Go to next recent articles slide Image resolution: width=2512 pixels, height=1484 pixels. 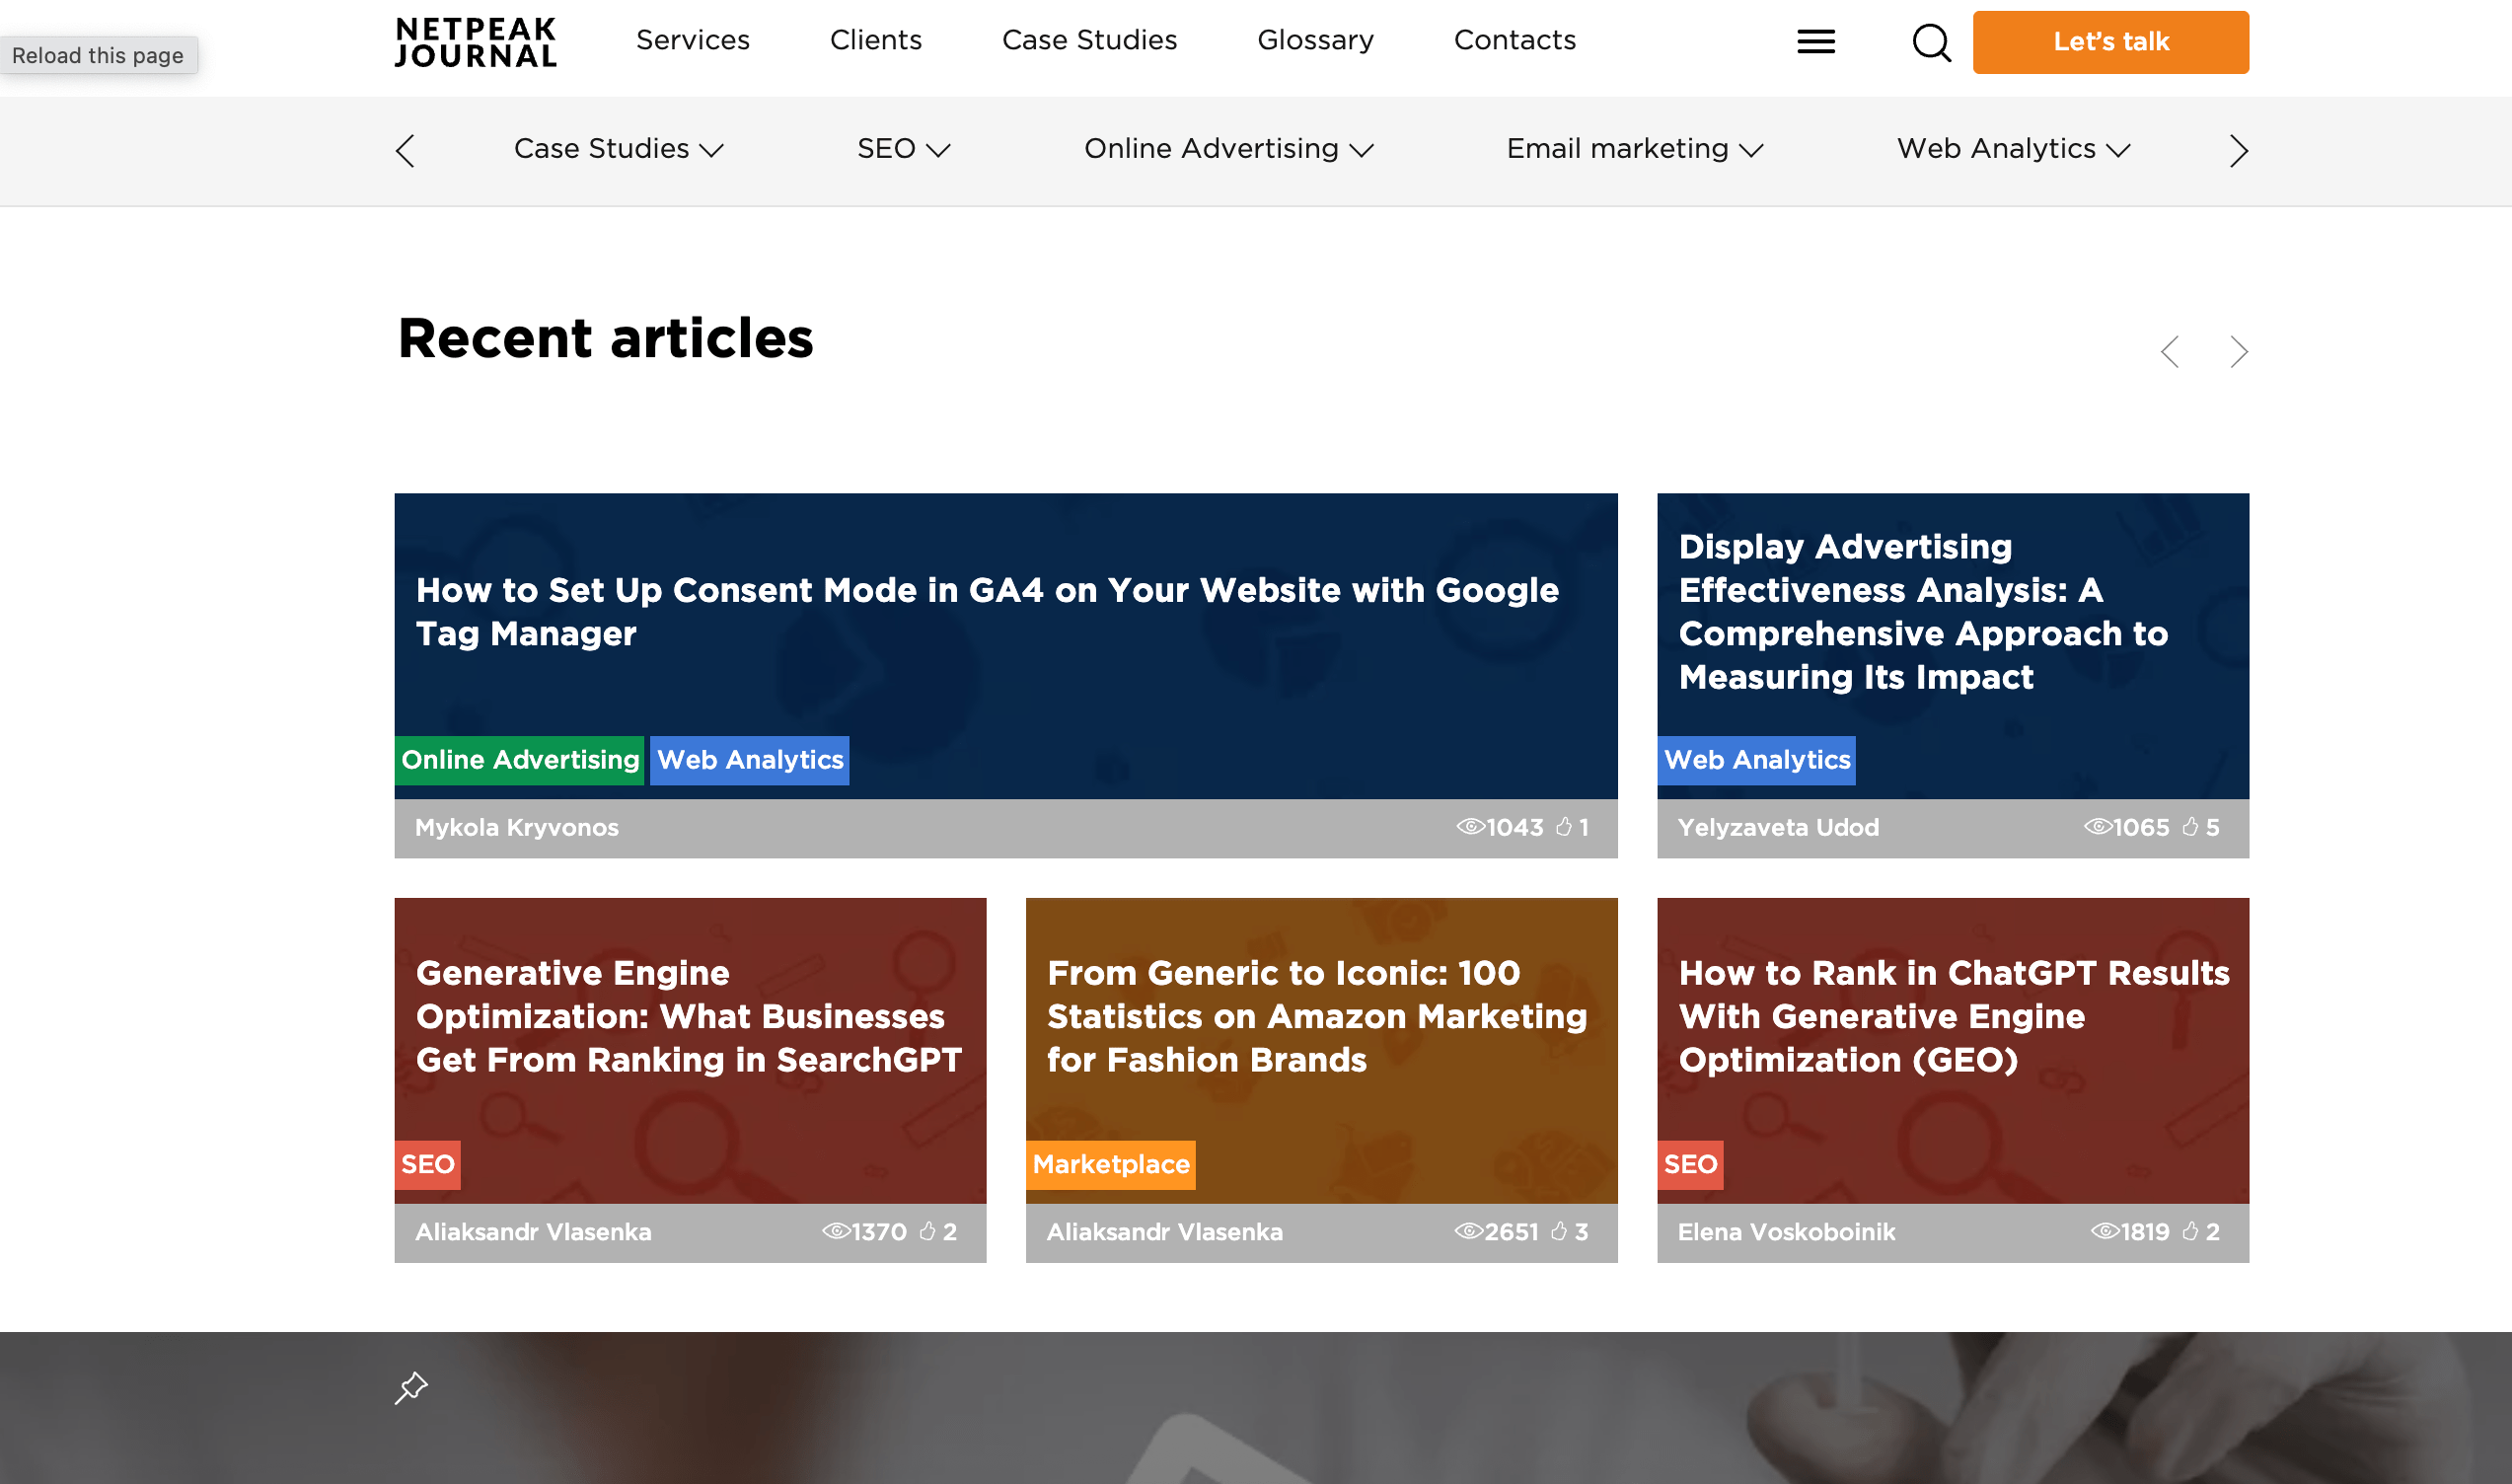[x=2238, y=352]
